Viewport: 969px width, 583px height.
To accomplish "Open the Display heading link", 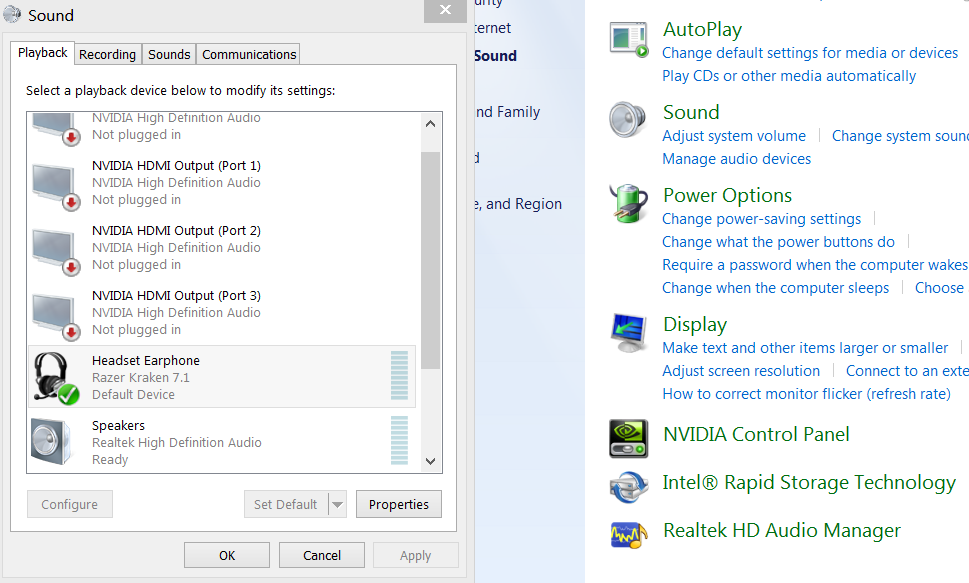I will point(695,325).
